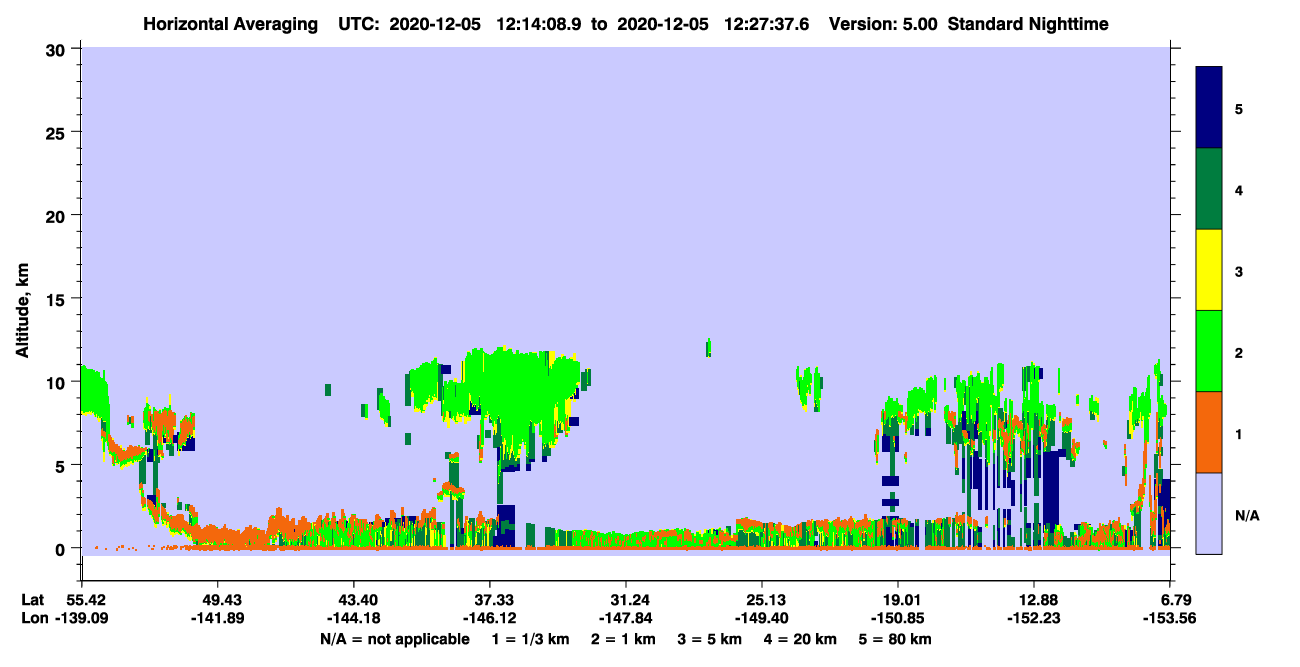The width and height of the screenshot is (1300, 667).
Task: Click legend text '4 = 20 km'
Action: pyautogui.click(x=802, y=639)
